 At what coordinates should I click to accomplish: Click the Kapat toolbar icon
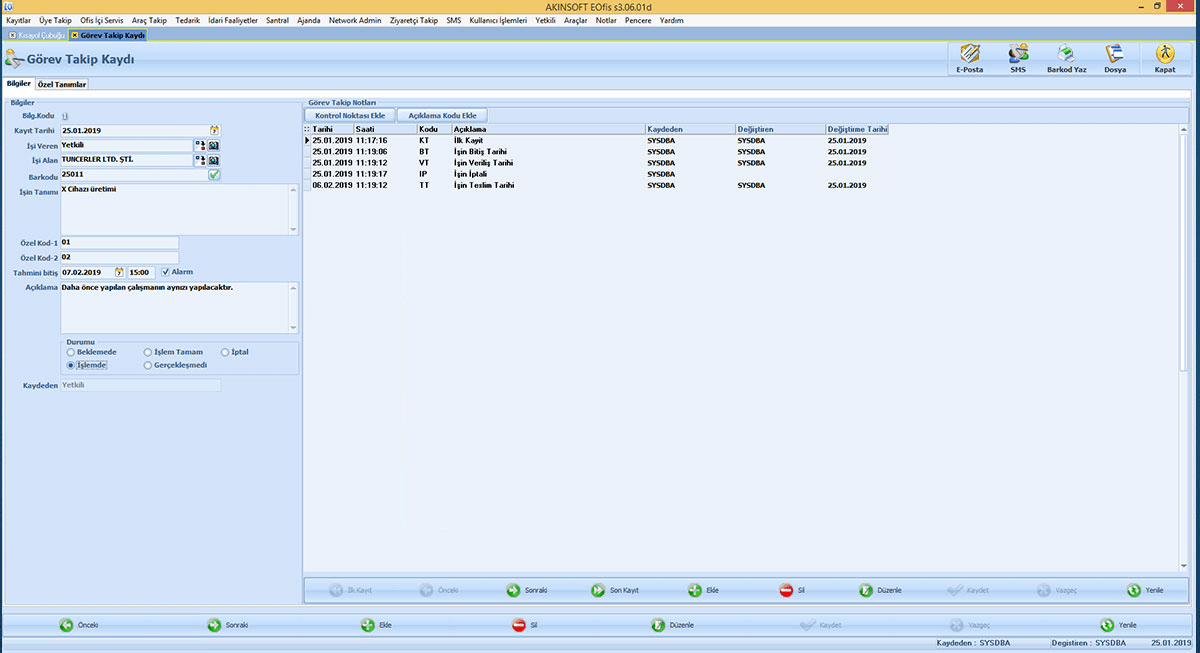1164,59
